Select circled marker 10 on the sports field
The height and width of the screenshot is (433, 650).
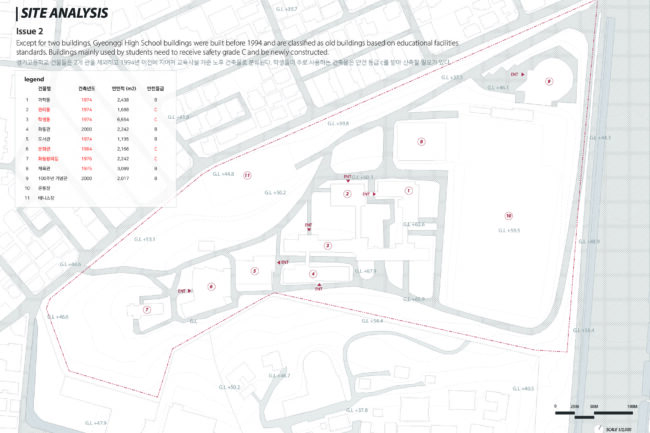(509, 215)
